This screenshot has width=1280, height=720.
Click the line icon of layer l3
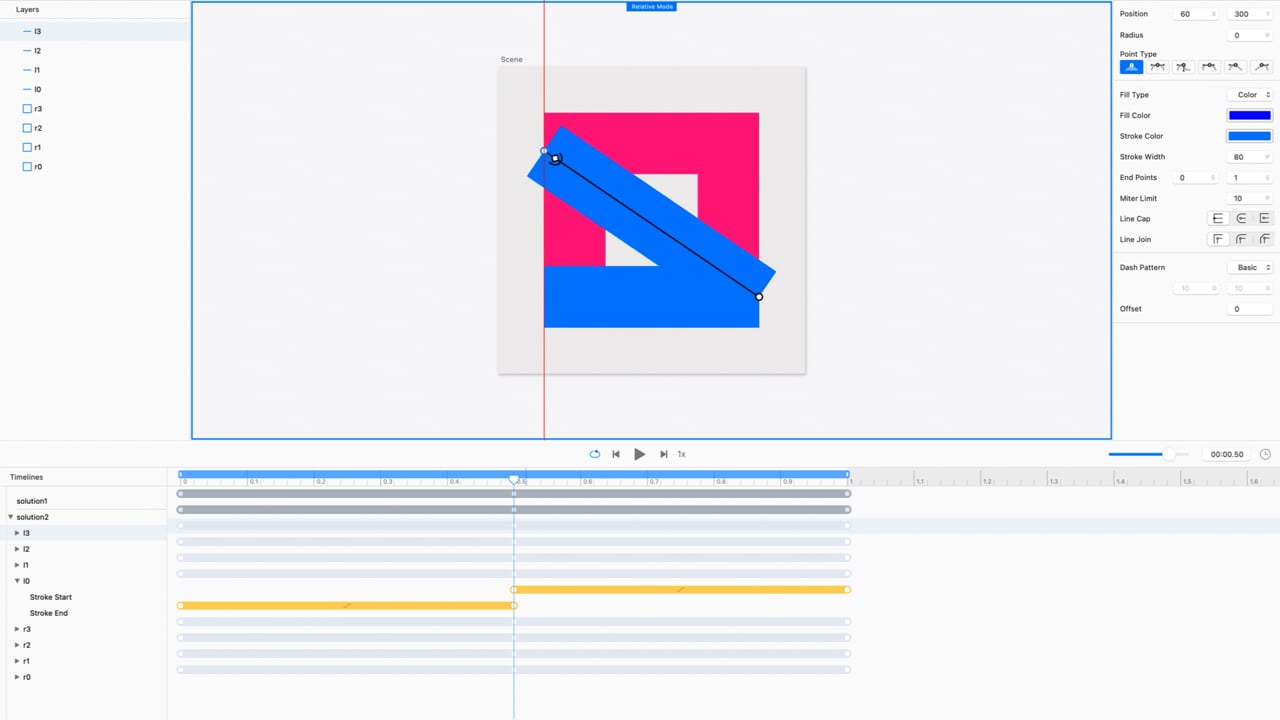[x=27, y=31]
